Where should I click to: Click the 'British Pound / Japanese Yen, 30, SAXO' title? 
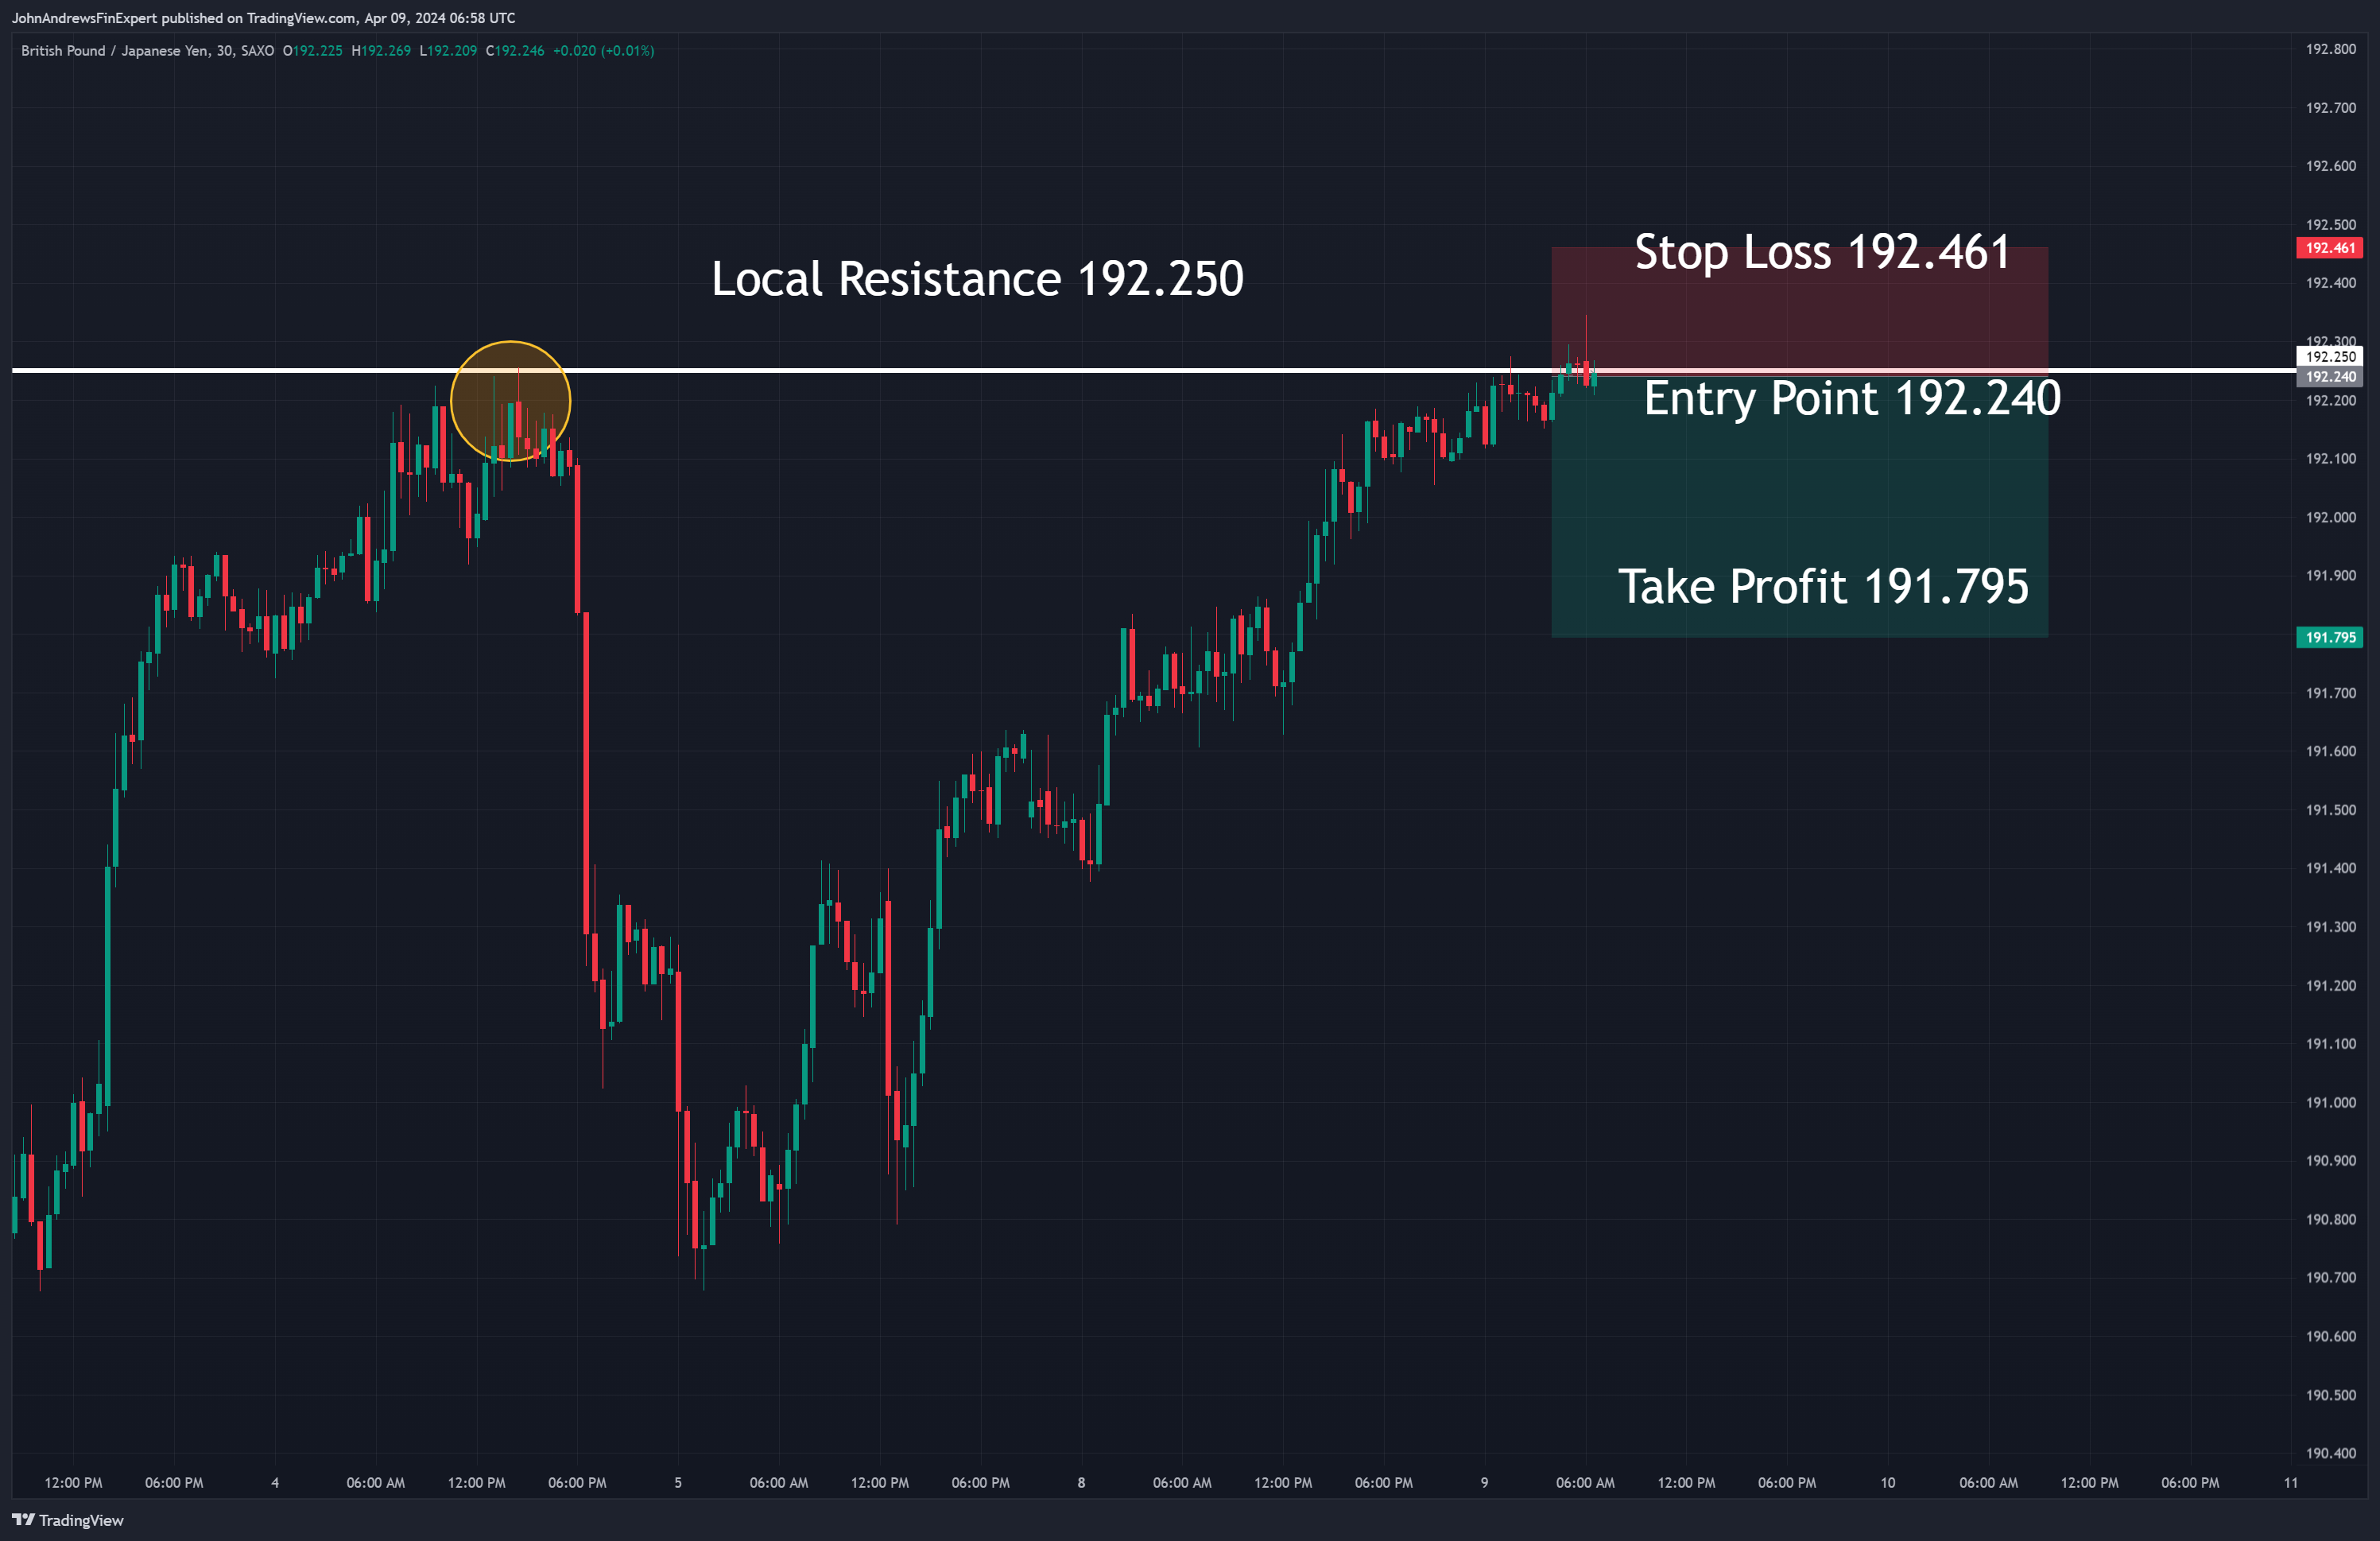147,51
